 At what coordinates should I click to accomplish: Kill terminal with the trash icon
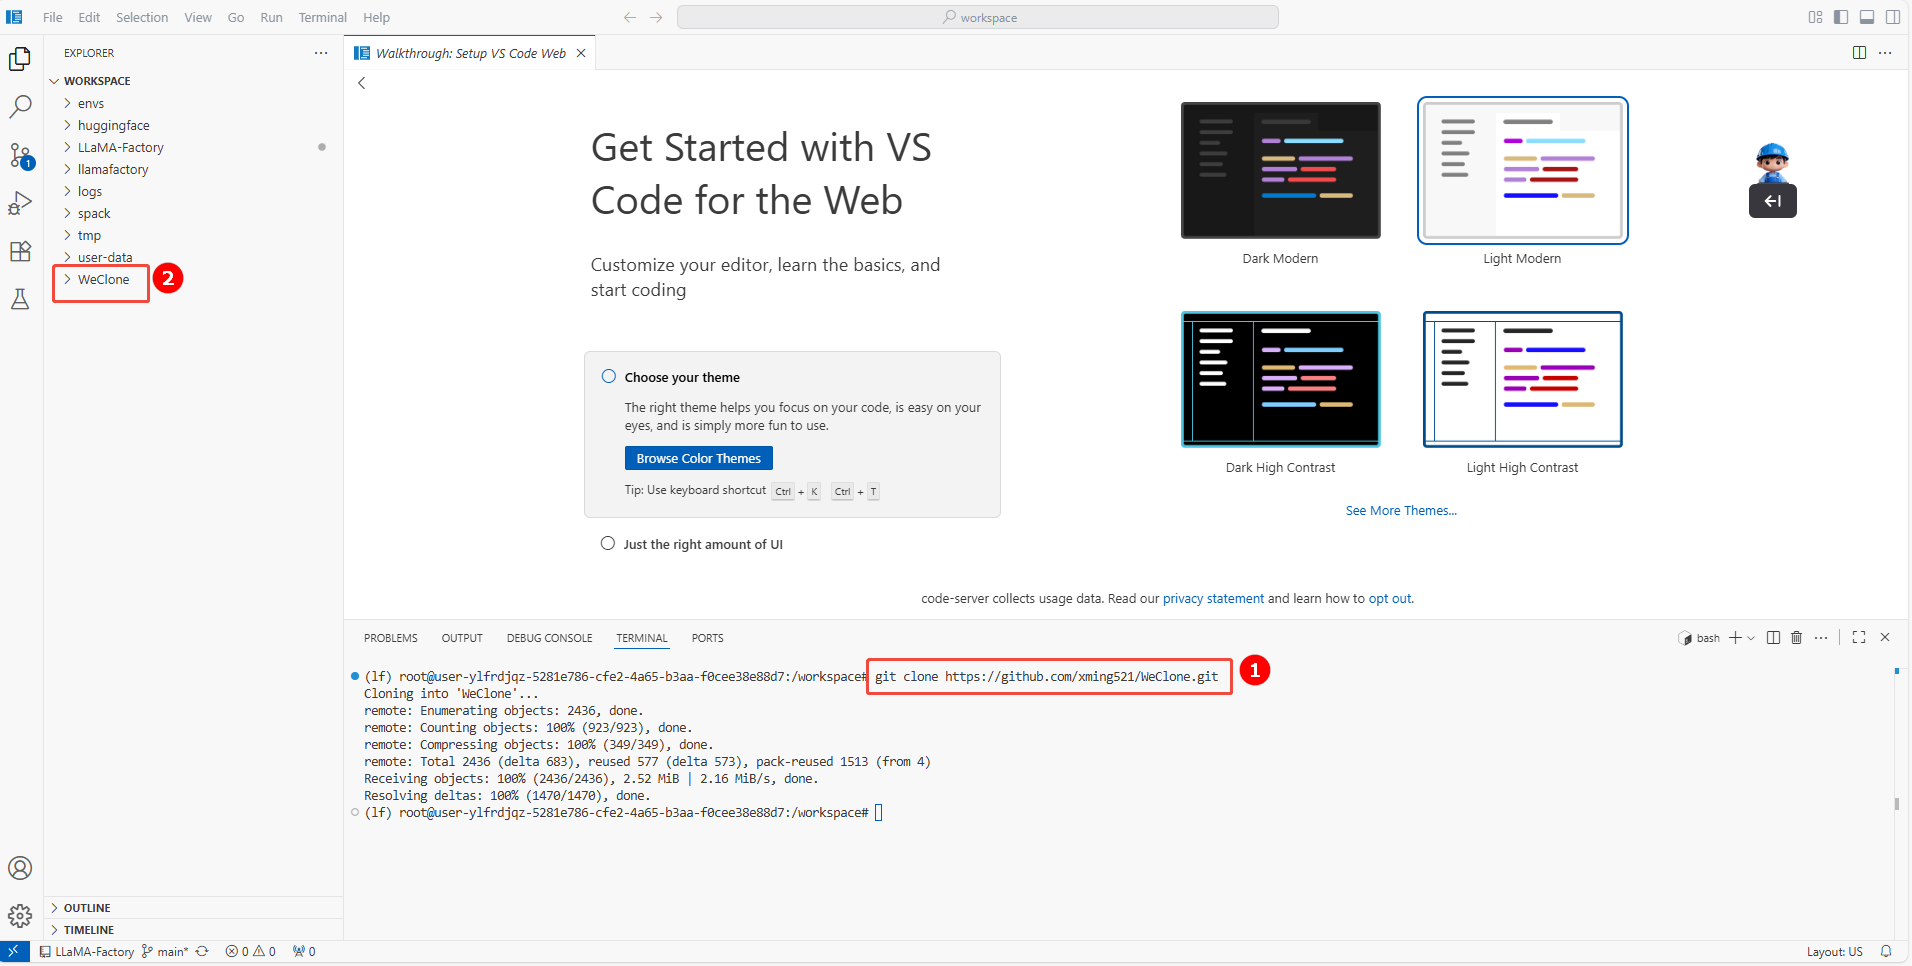point(1796,638)
